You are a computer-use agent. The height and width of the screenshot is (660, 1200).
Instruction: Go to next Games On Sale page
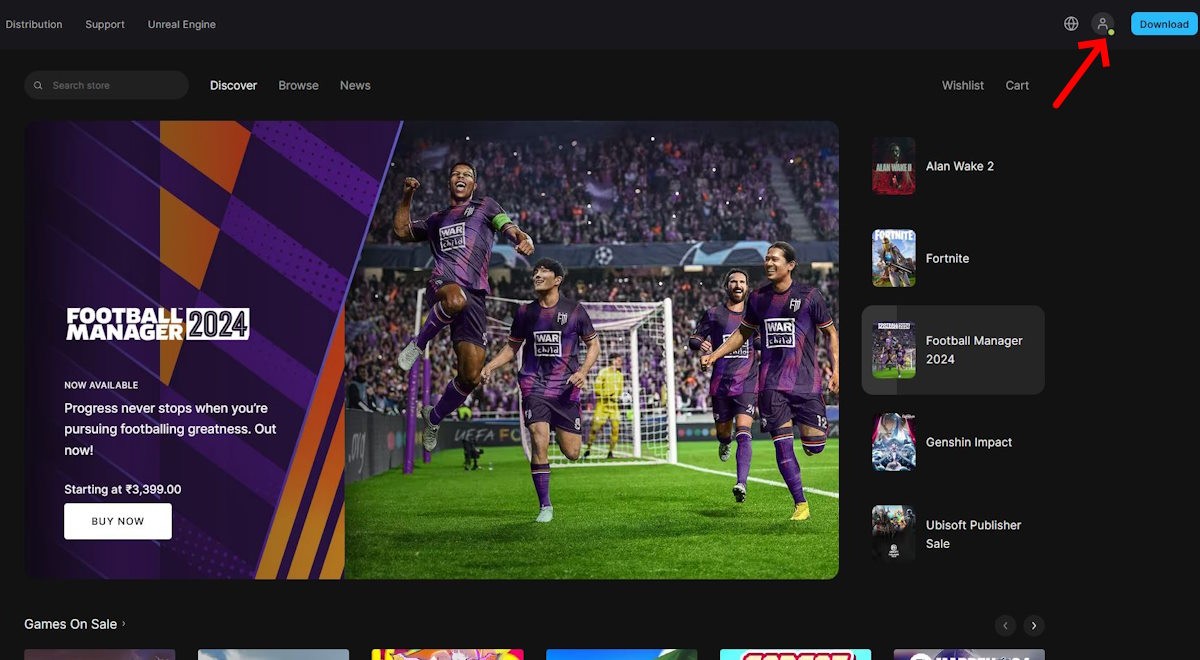(1034, 625)
